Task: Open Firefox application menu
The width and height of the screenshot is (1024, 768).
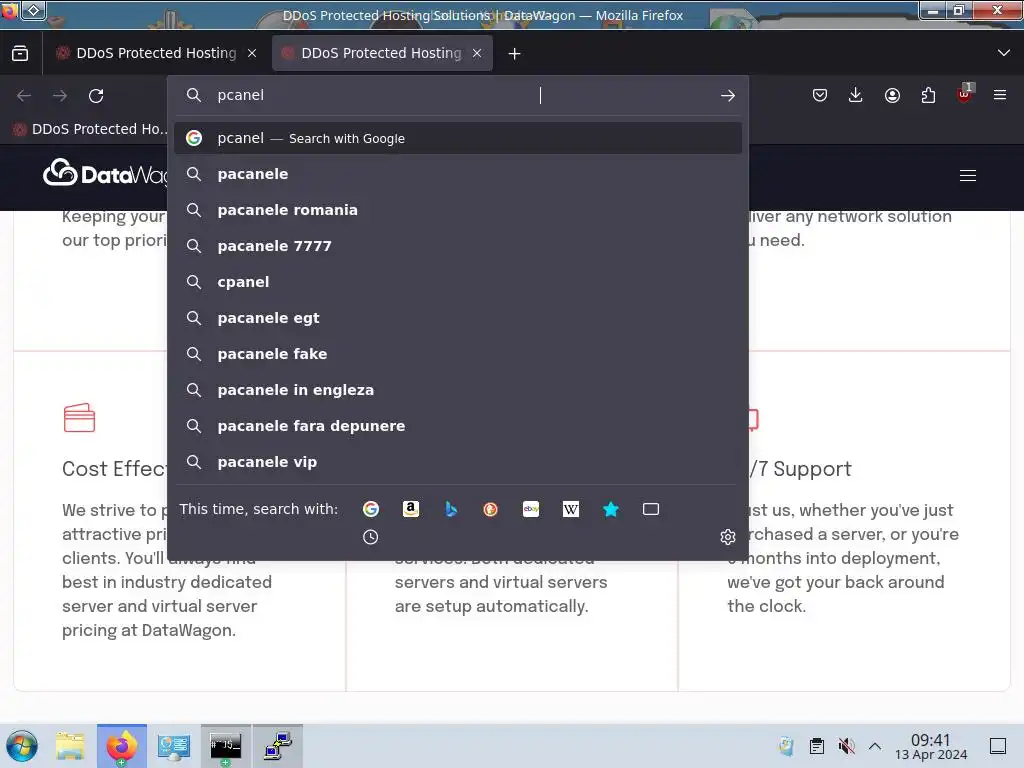Action: tap(1000, 95)
